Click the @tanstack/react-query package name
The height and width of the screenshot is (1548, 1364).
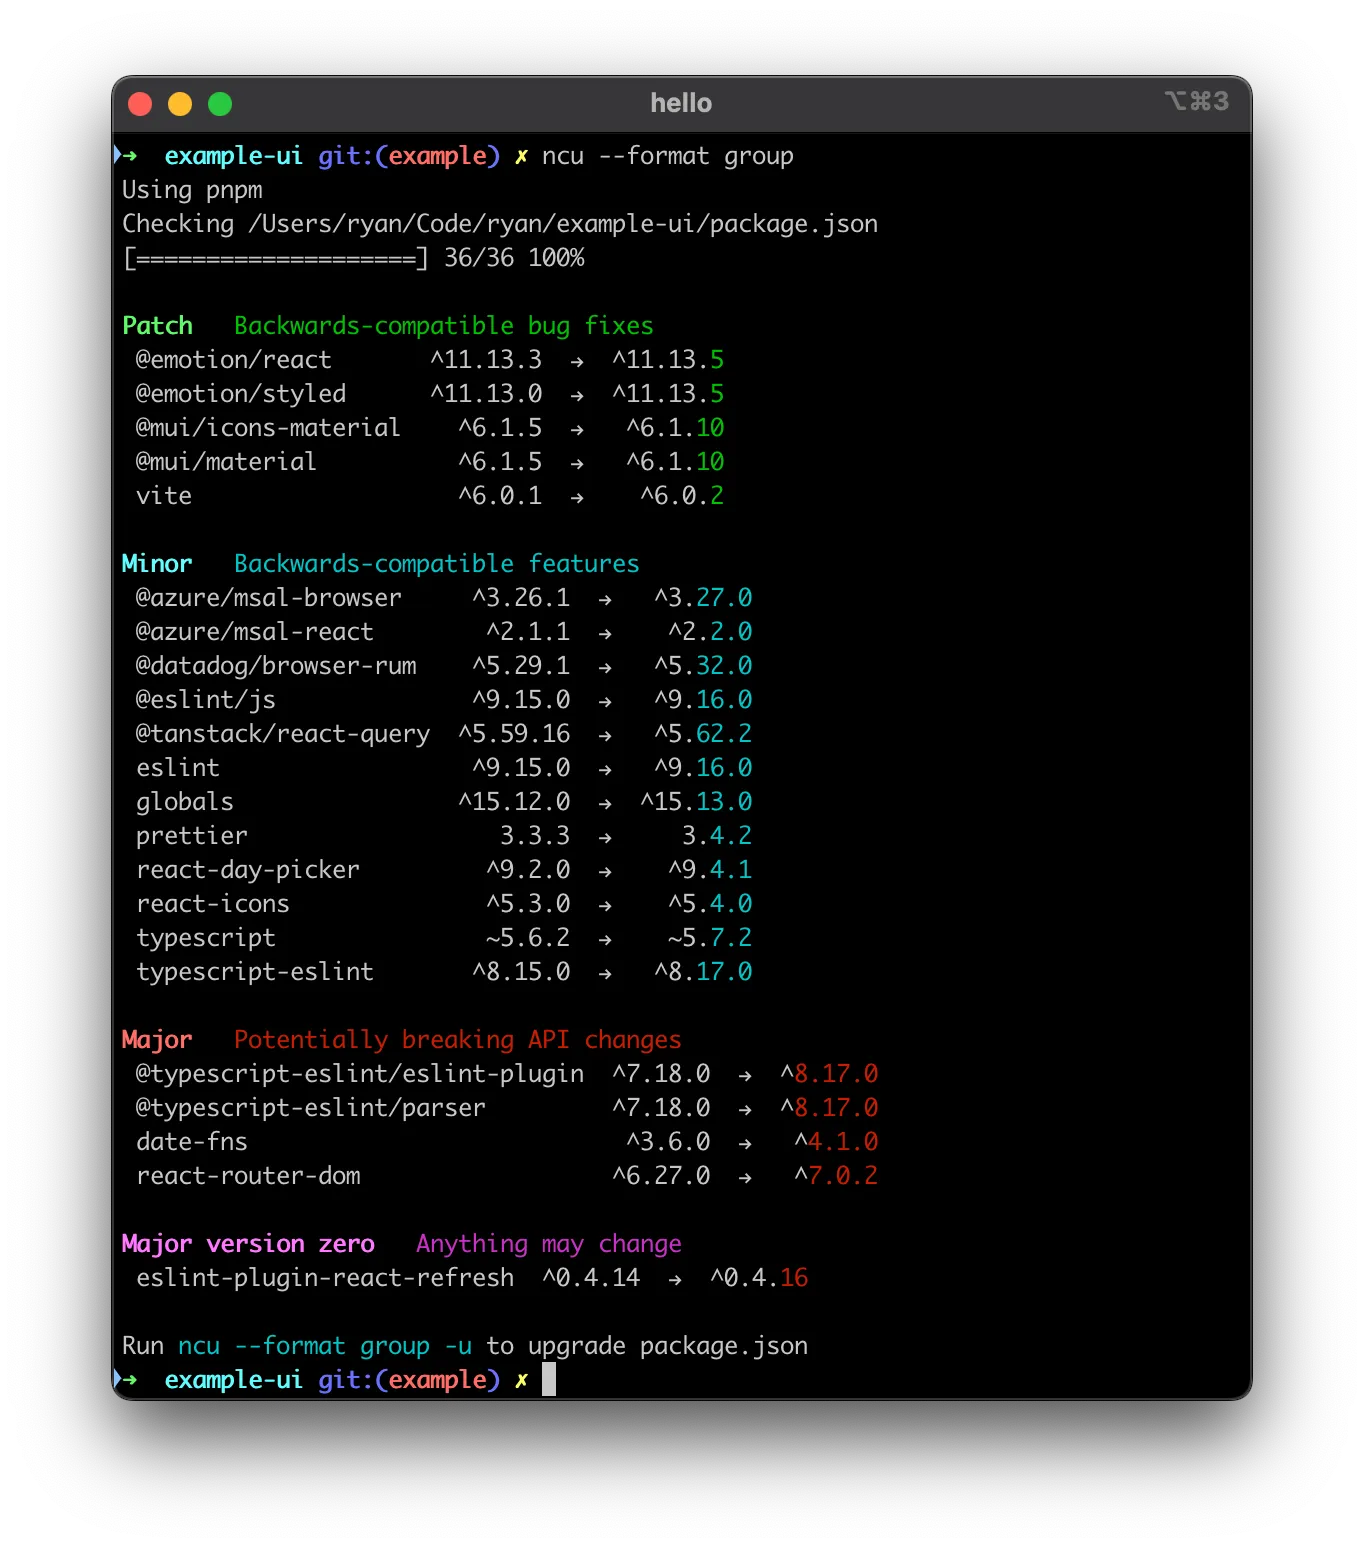tap(283, 734)
